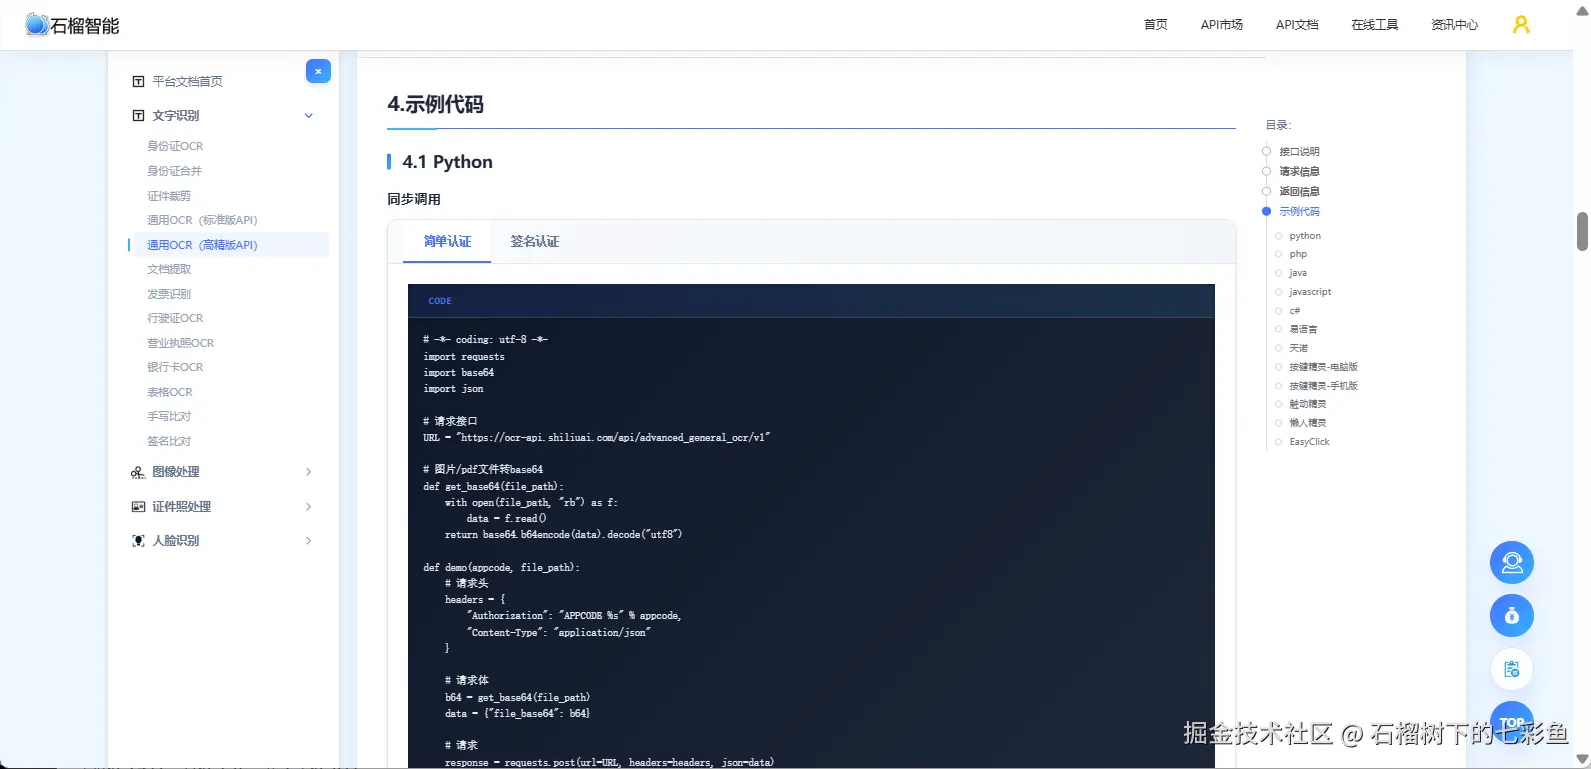Click the 平台文档首页 page icon
Screen dimensions: 1591x769
(x=139, y=82)
